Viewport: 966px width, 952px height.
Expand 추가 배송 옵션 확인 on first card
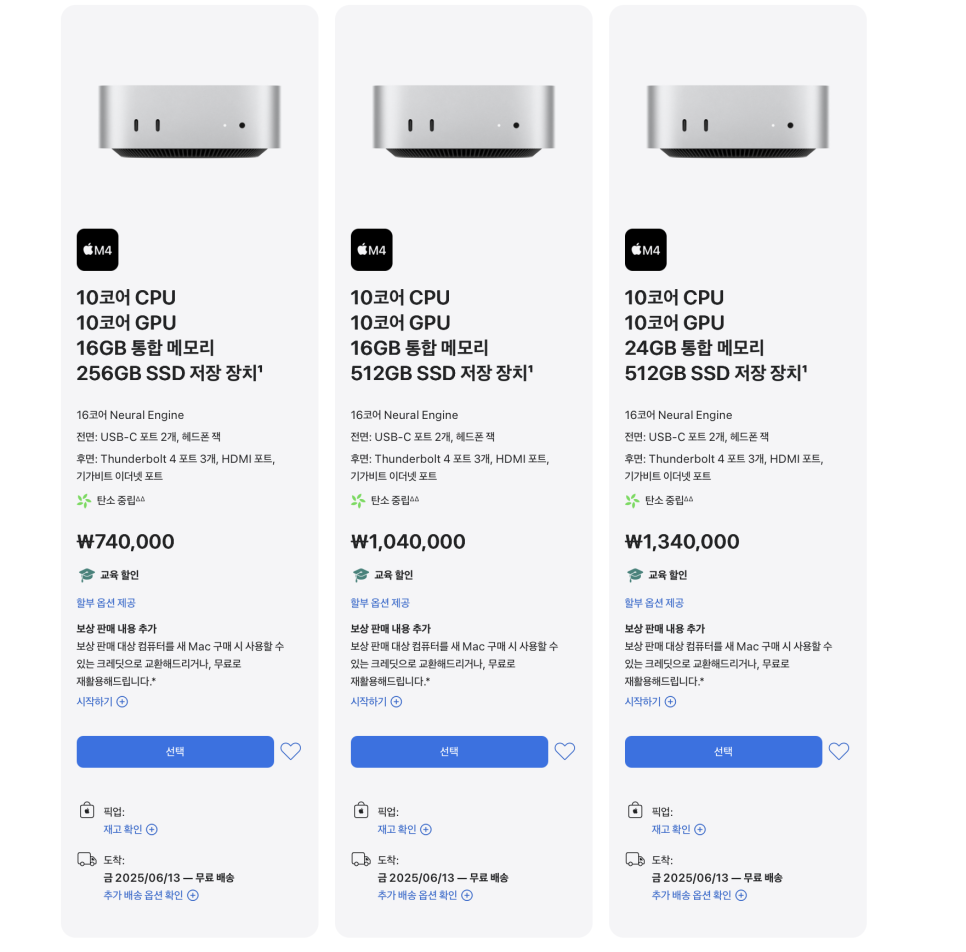click(x=151, y=895)
